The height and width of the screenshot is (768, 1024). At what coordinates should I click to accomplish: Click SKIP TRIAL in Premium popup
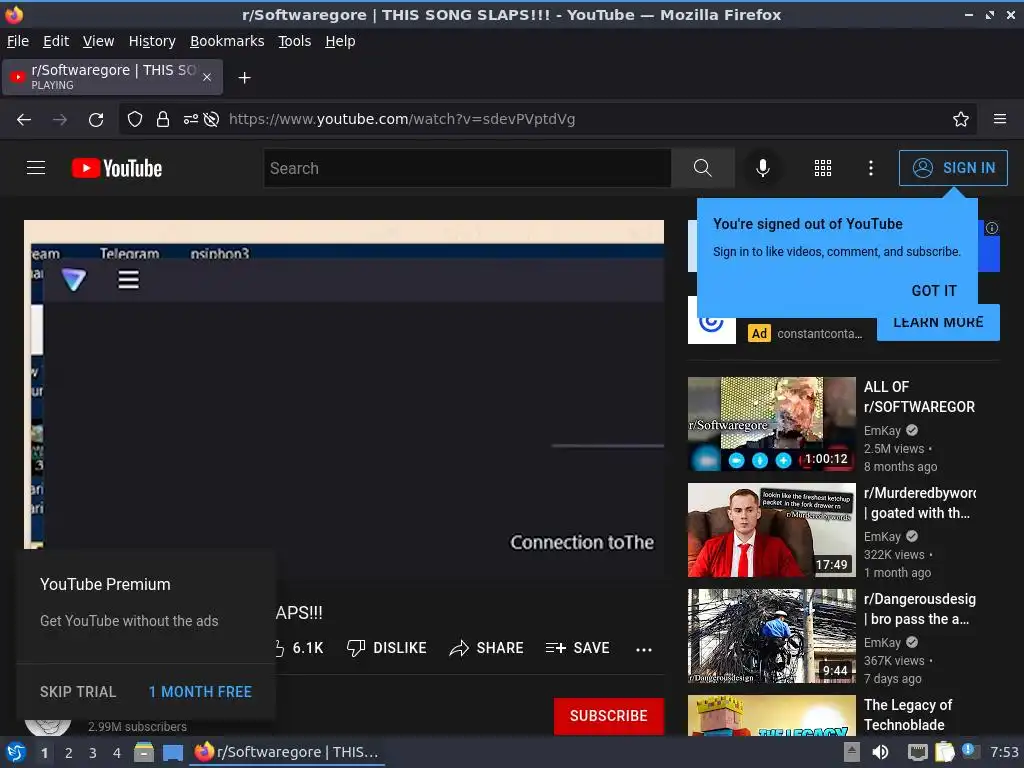[x=78, y=692]
